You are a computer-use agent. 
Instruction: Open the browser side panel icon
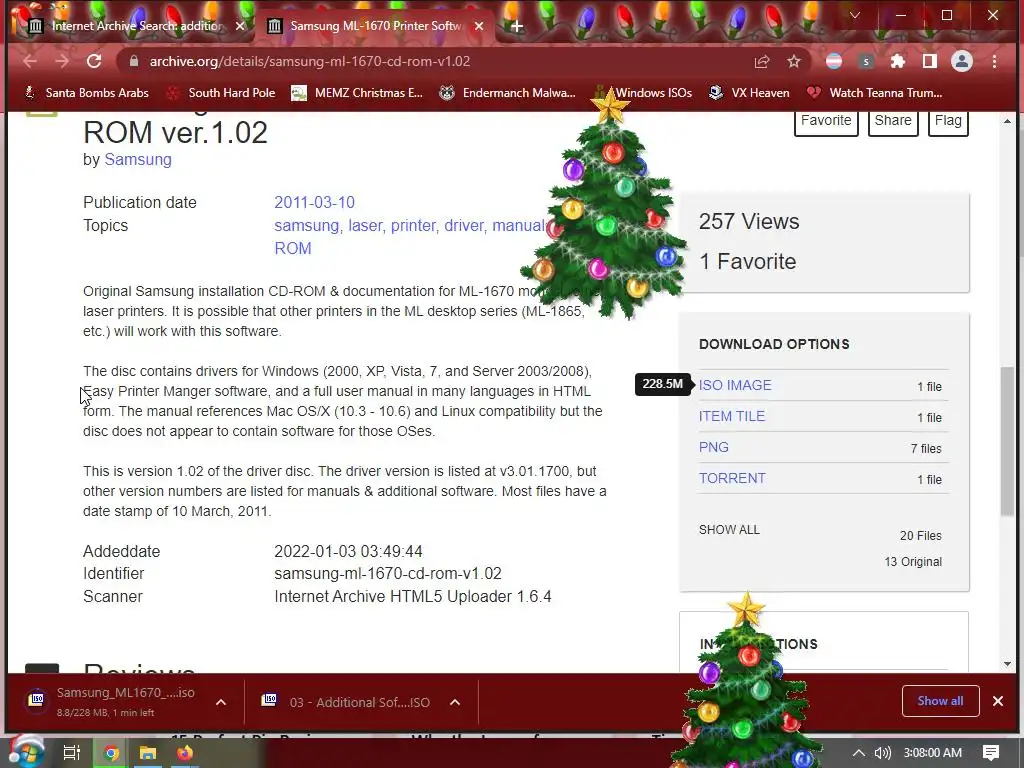pos(929,61)
